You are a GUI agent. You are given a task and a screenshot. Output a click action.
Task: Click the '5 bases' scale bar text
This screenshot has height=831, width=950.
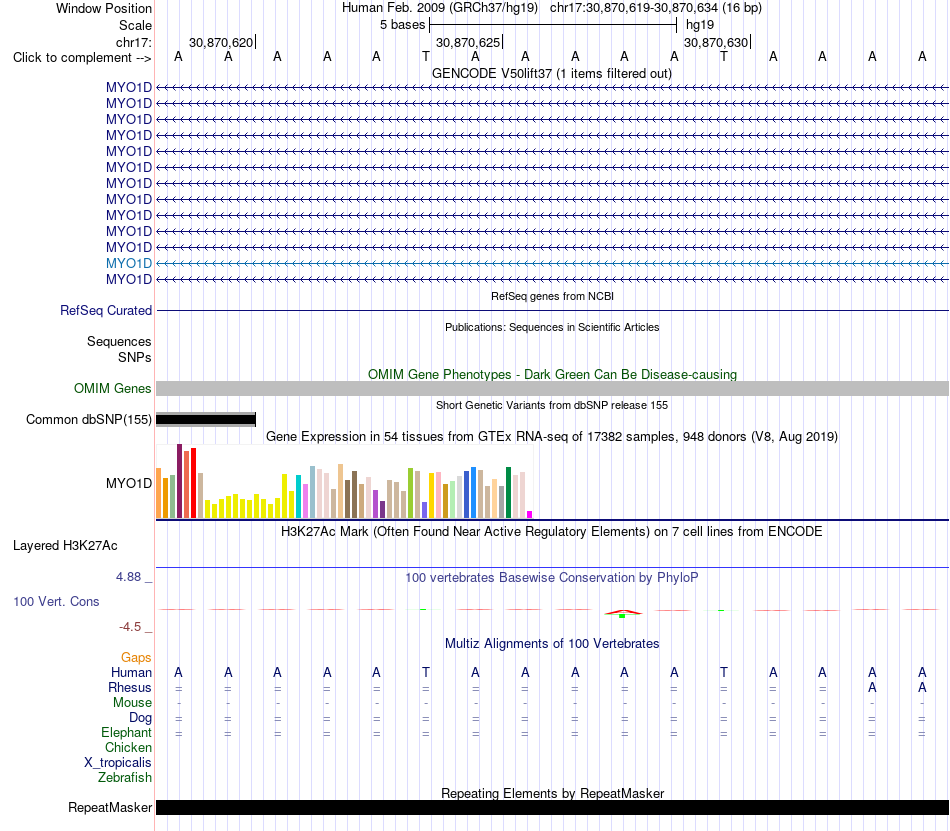pos(402,25)
